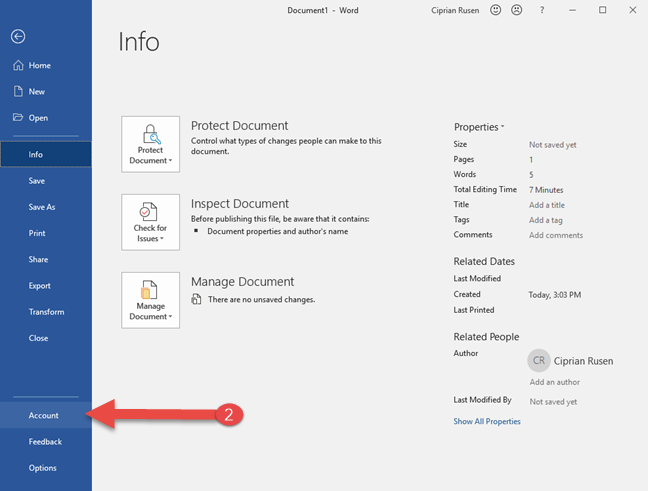Click the Ciprian Rusen author name
648x491 pixels.
(583, 361)
